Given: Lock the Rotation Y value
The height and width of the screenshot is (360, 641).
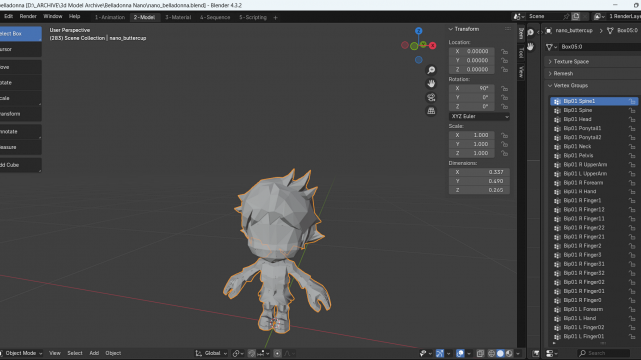Looking at the screenshot, I should (504, 98).
